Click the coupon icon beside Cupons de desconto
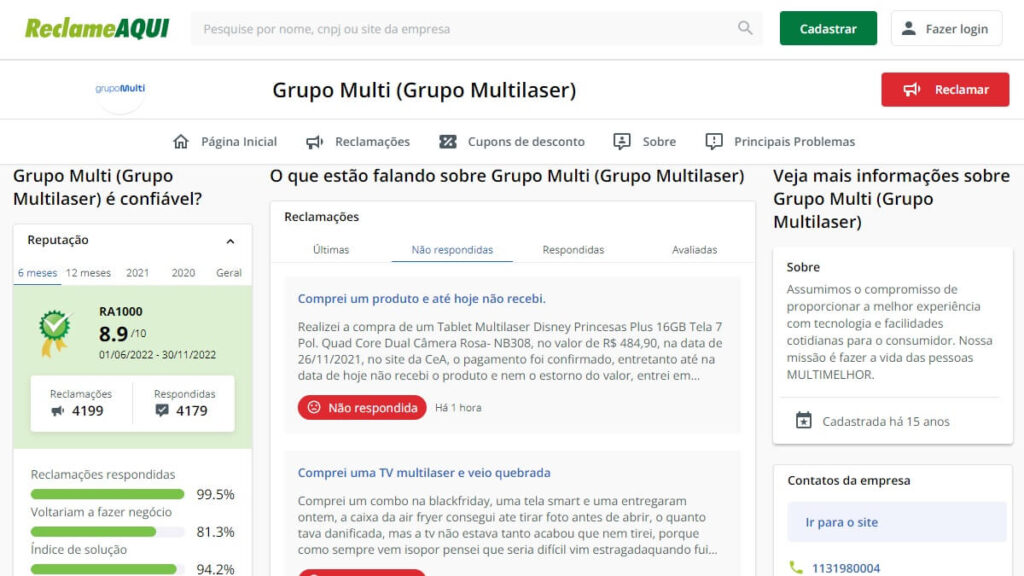 (448, 142)
